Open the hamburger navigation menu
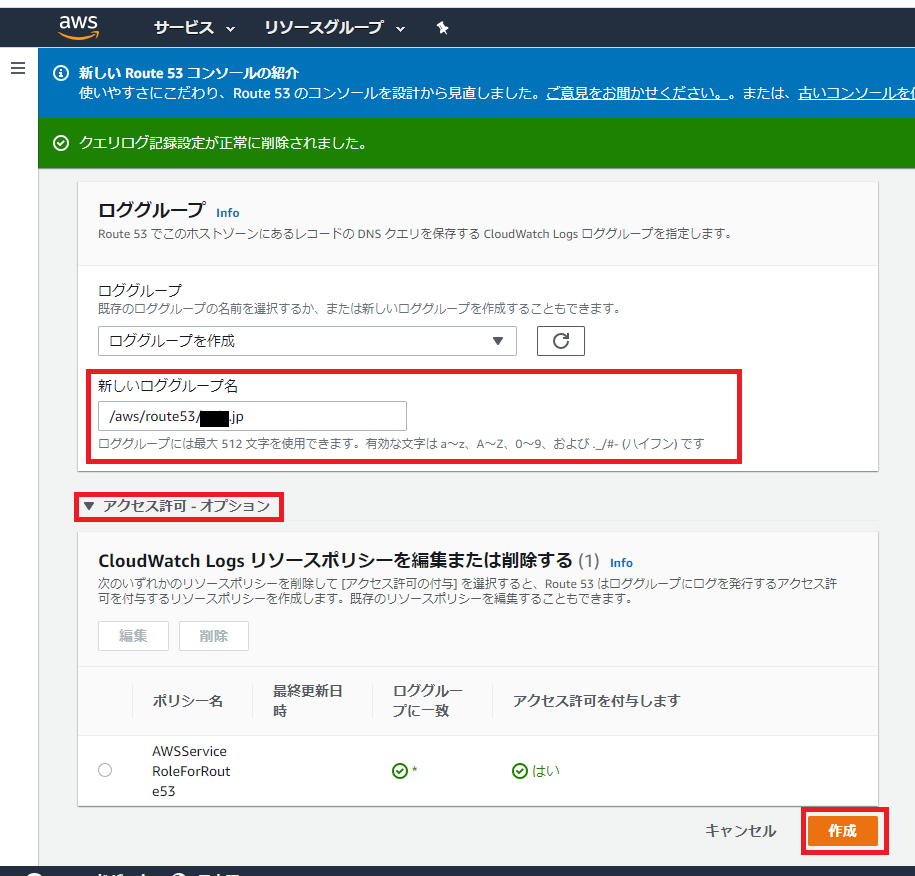 (x=18, y=68)
